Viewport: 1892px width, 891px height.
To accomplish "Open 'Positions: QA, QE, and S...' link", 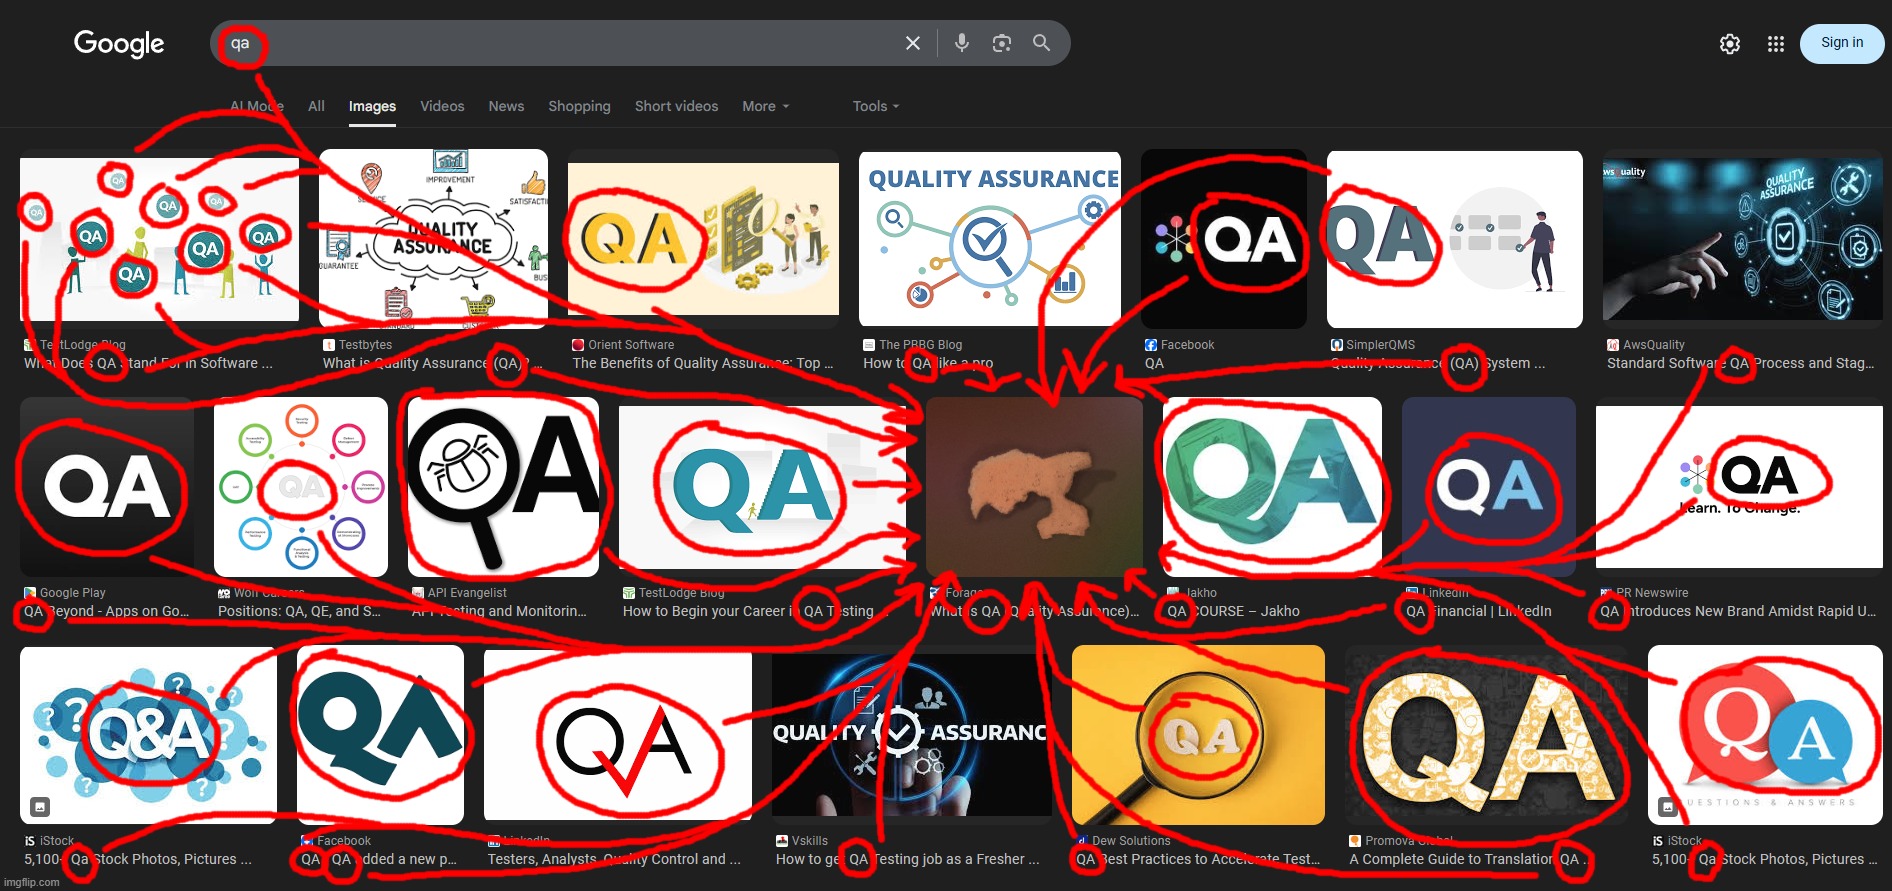I will coord(299,611).
